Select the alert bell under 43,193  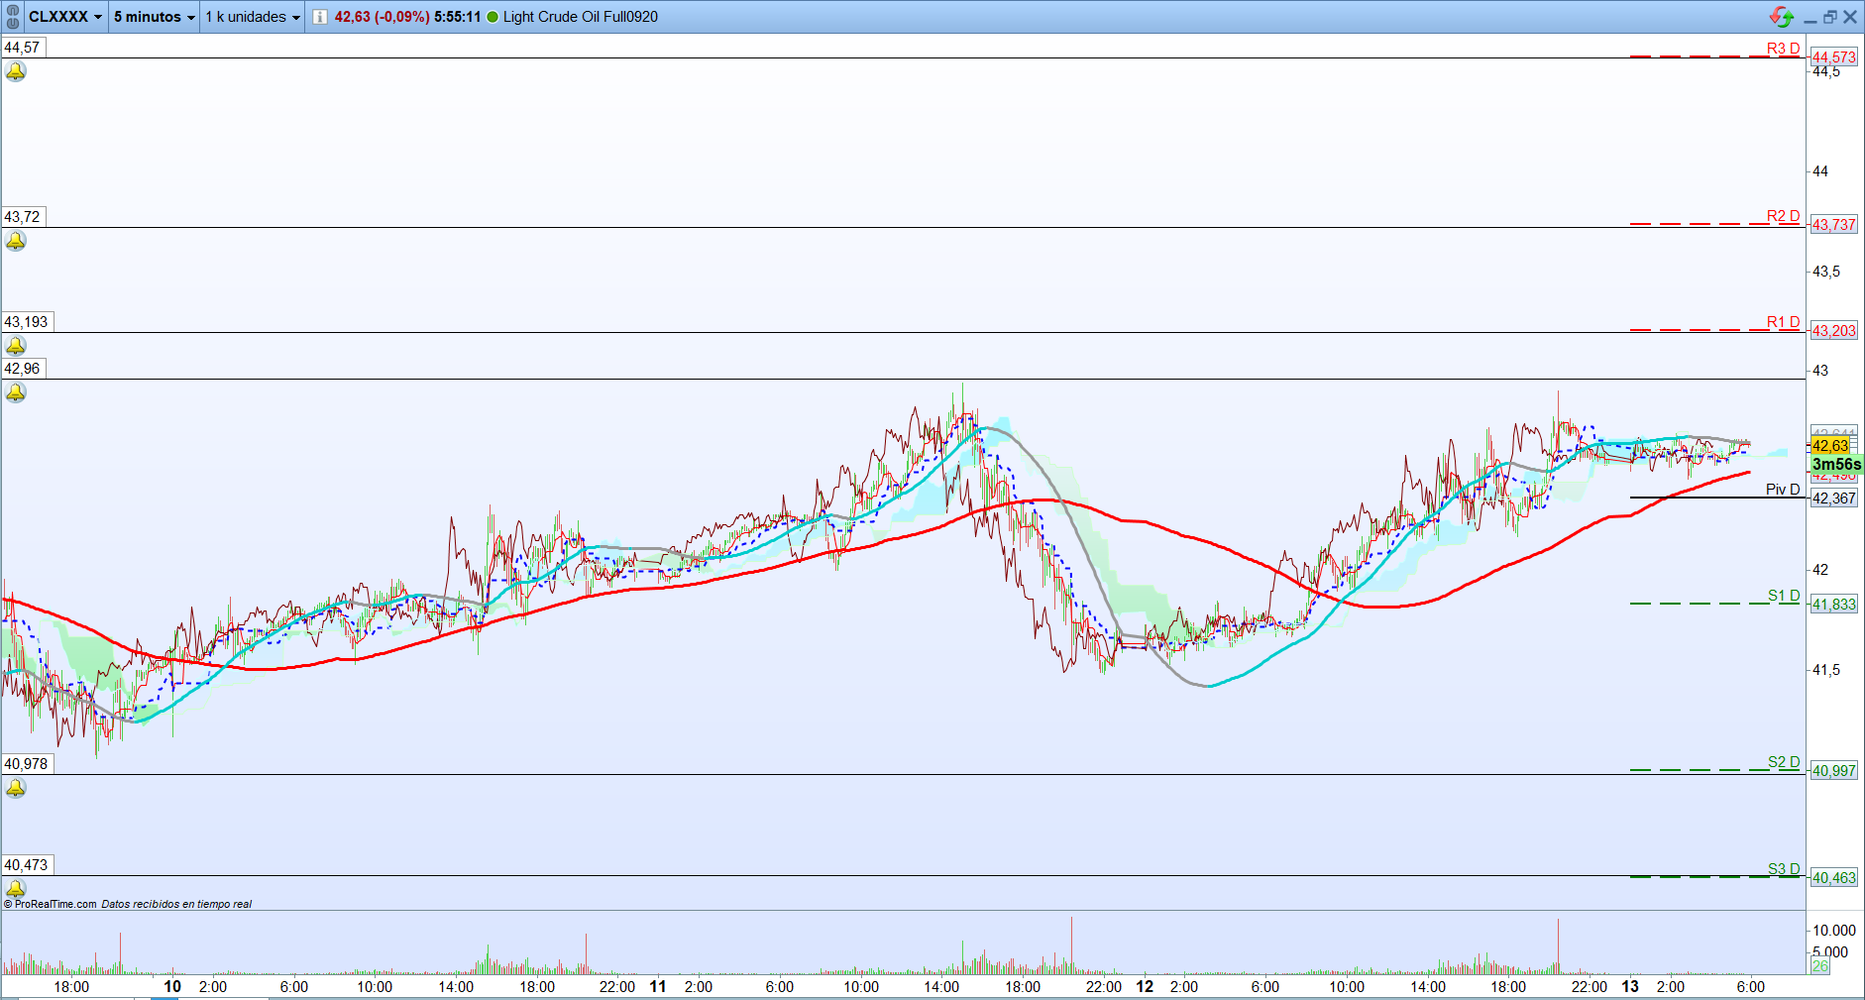[16, 346]
